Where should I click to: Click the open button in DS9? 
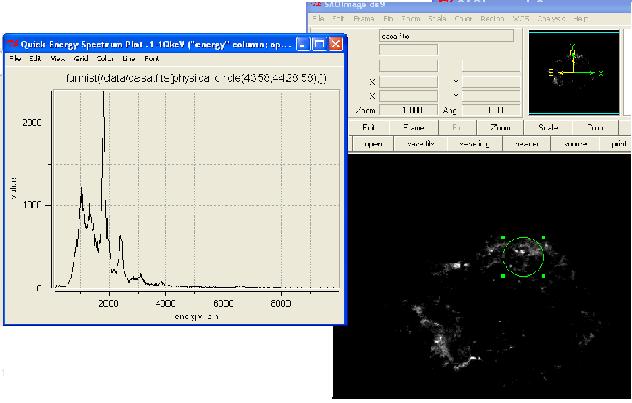[x=373, y=144]
